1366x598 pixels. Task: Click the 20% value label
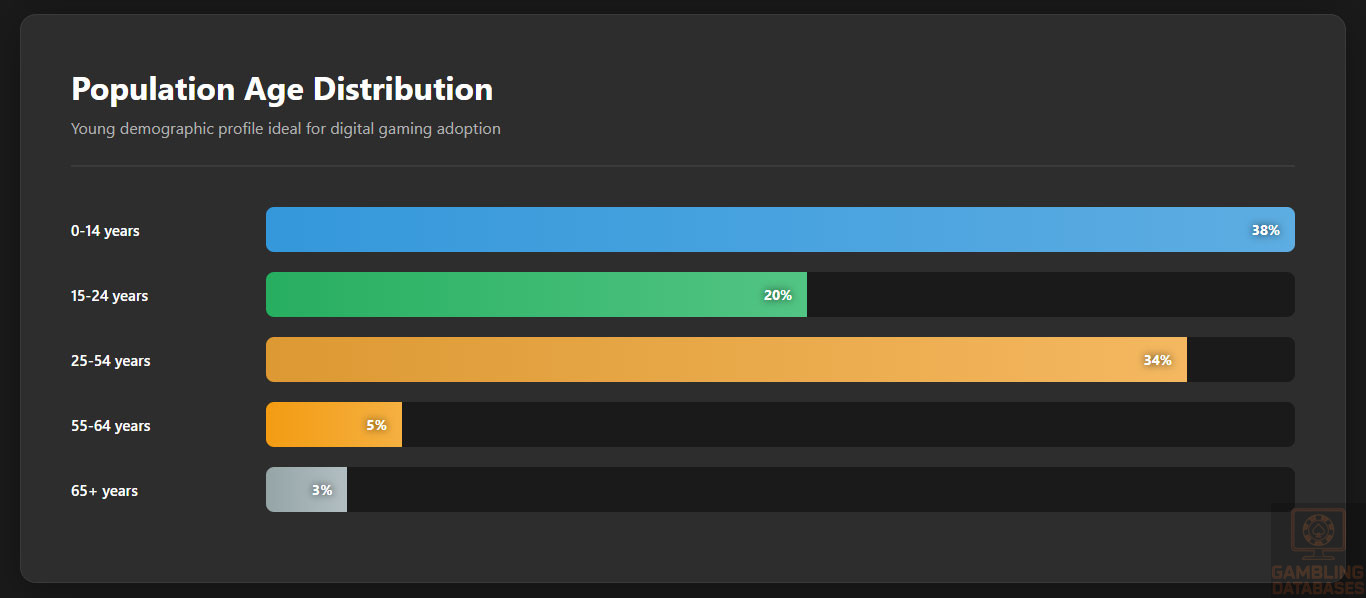778,295
